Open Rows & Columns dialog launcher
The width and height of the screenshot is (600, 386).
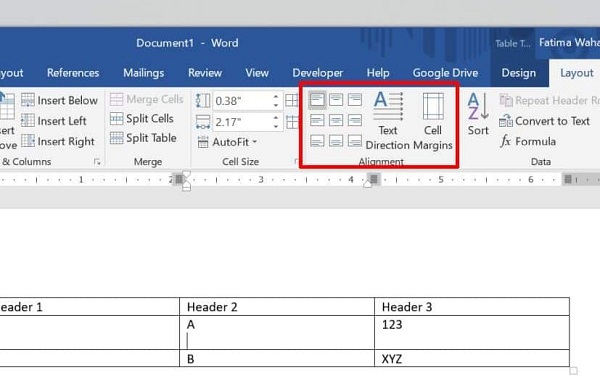(x=97, y=162)
